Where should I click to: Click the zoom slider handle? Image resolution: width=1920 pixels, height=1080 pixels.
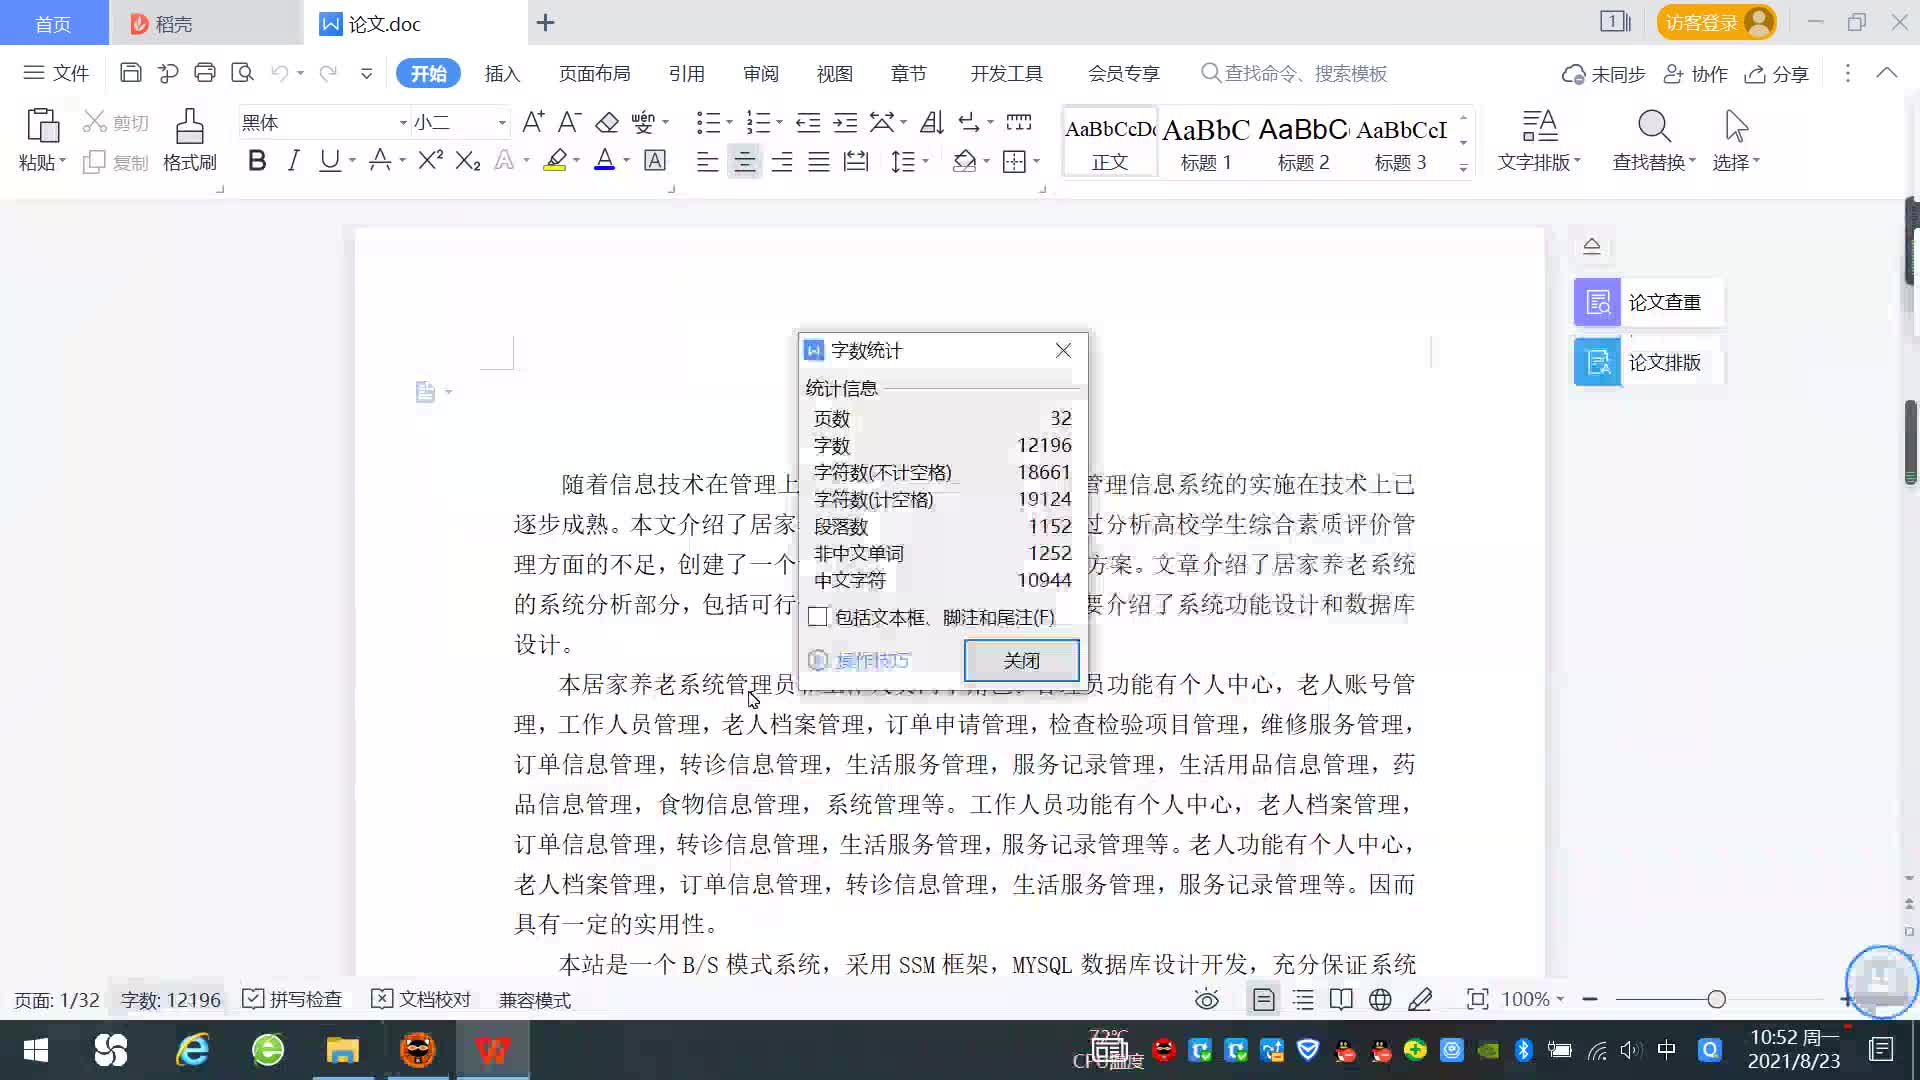pyautogui.click(x=1716, y=1000)
